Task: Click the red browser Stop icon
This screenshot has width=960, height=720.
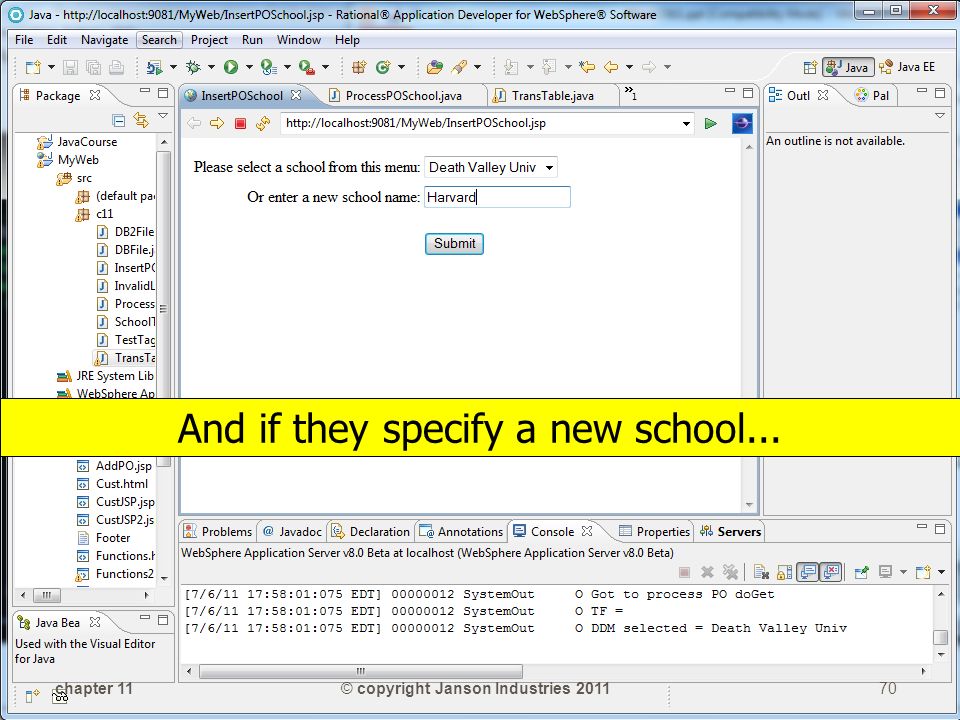Action: pos(240,123)
